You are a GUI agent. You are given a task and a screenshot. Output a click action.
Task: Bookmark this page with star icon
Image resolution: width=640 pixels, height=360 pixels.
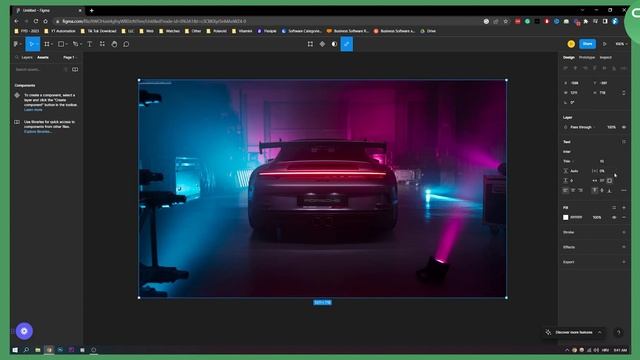pyautogui.click(x=506, y=21)
